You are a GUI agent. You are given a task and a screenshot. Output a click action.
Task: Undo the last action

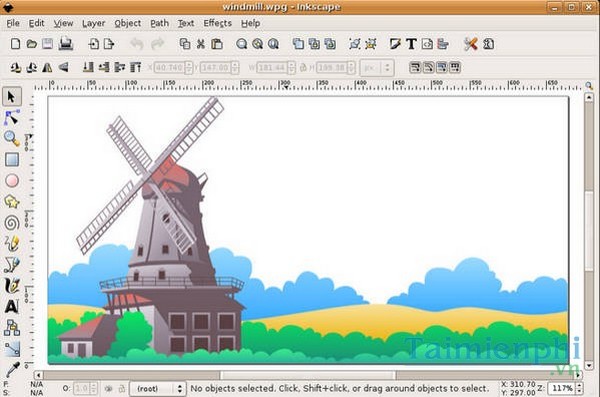tap(137, 44)
